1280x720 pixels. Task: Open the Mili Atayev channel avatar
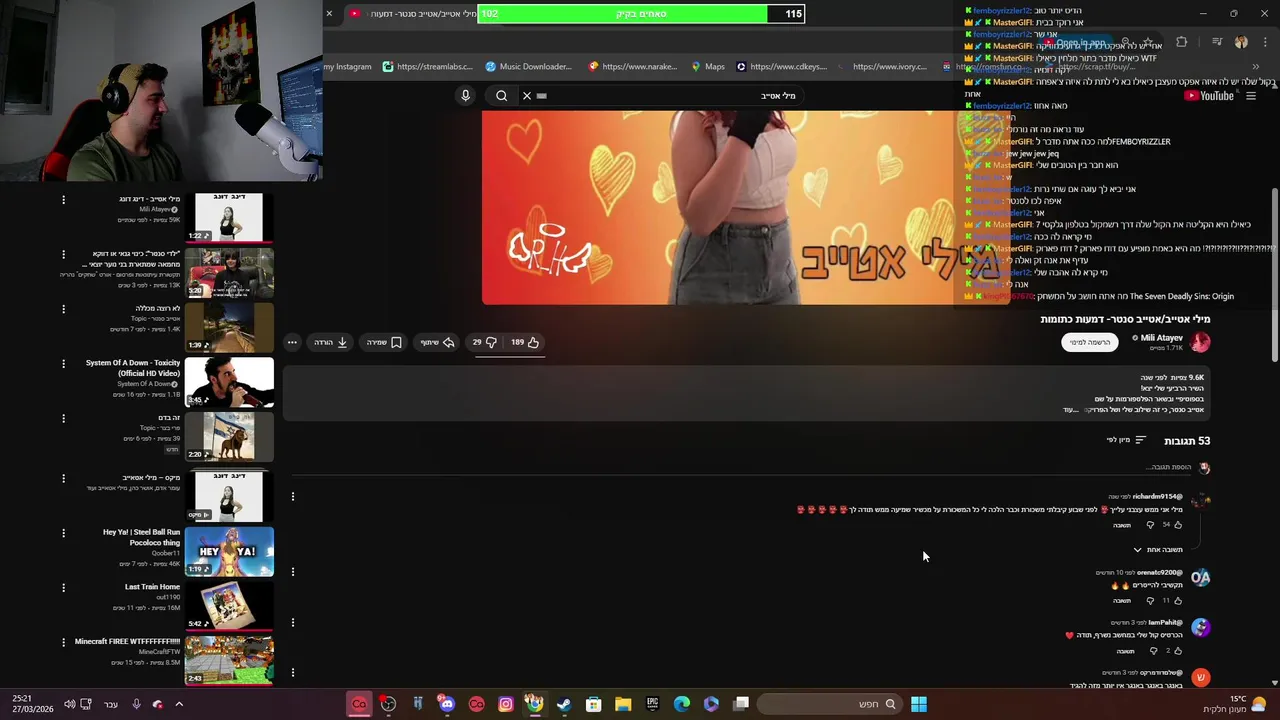coord(1200,342)
